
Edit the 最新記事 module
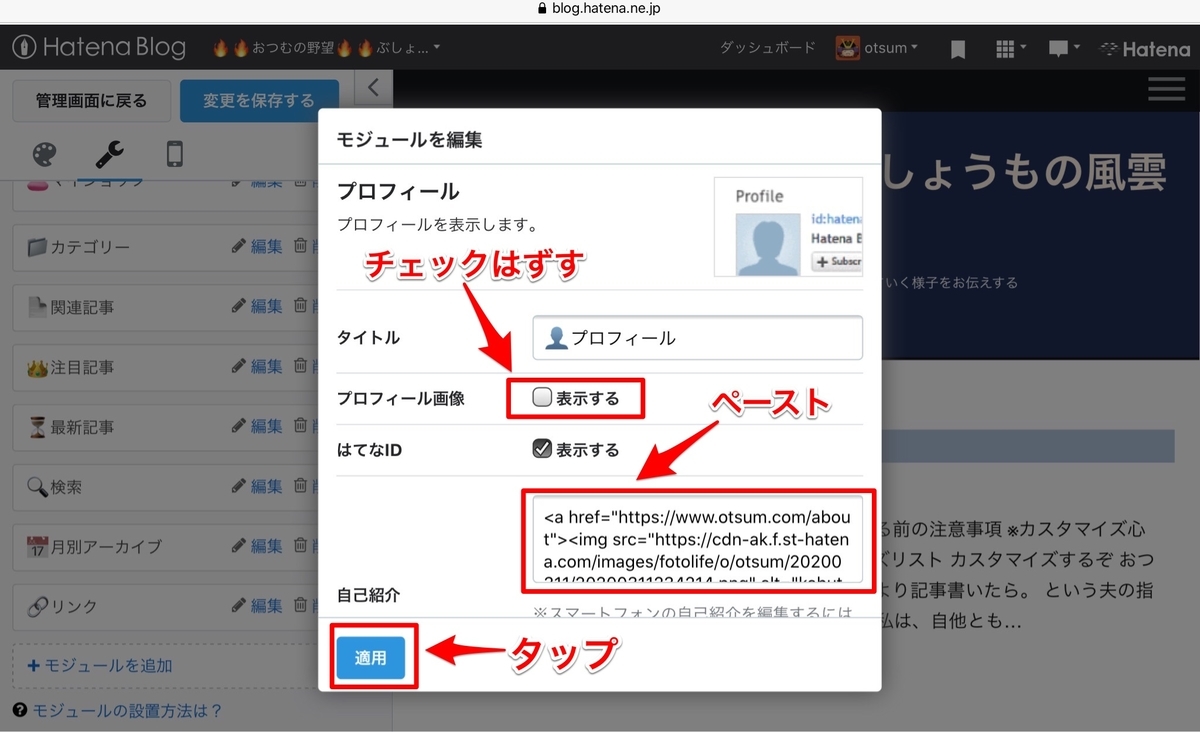[x=257, y=427]
